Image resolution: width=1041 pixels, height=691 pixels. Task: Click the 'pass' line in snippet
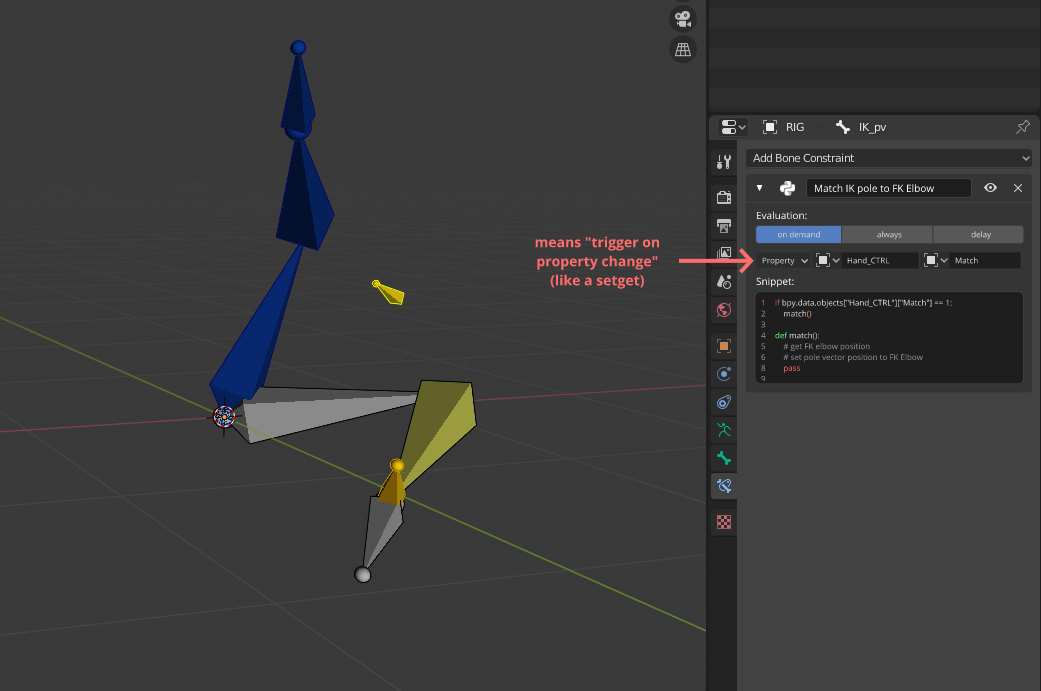point(791,368)
